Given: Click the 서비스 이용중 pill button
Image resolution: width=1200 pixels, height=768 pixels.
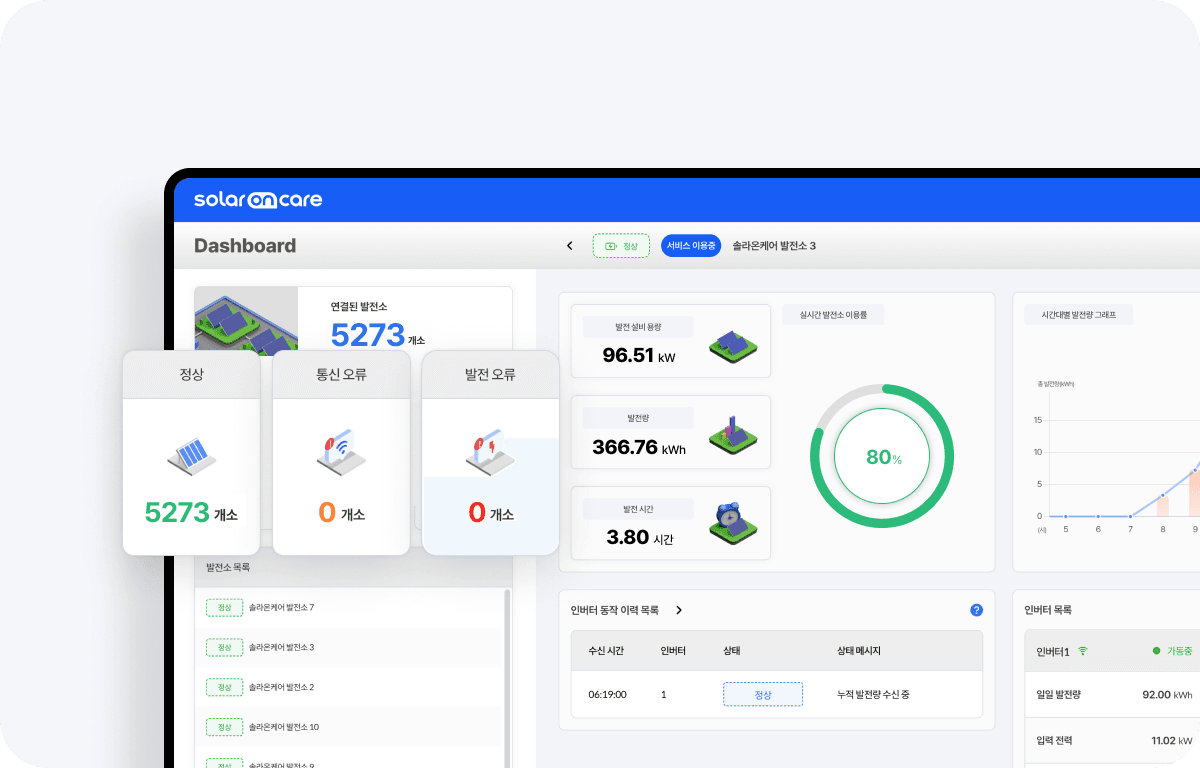Looking at the screenshot, I should click(x=691, y=246).
